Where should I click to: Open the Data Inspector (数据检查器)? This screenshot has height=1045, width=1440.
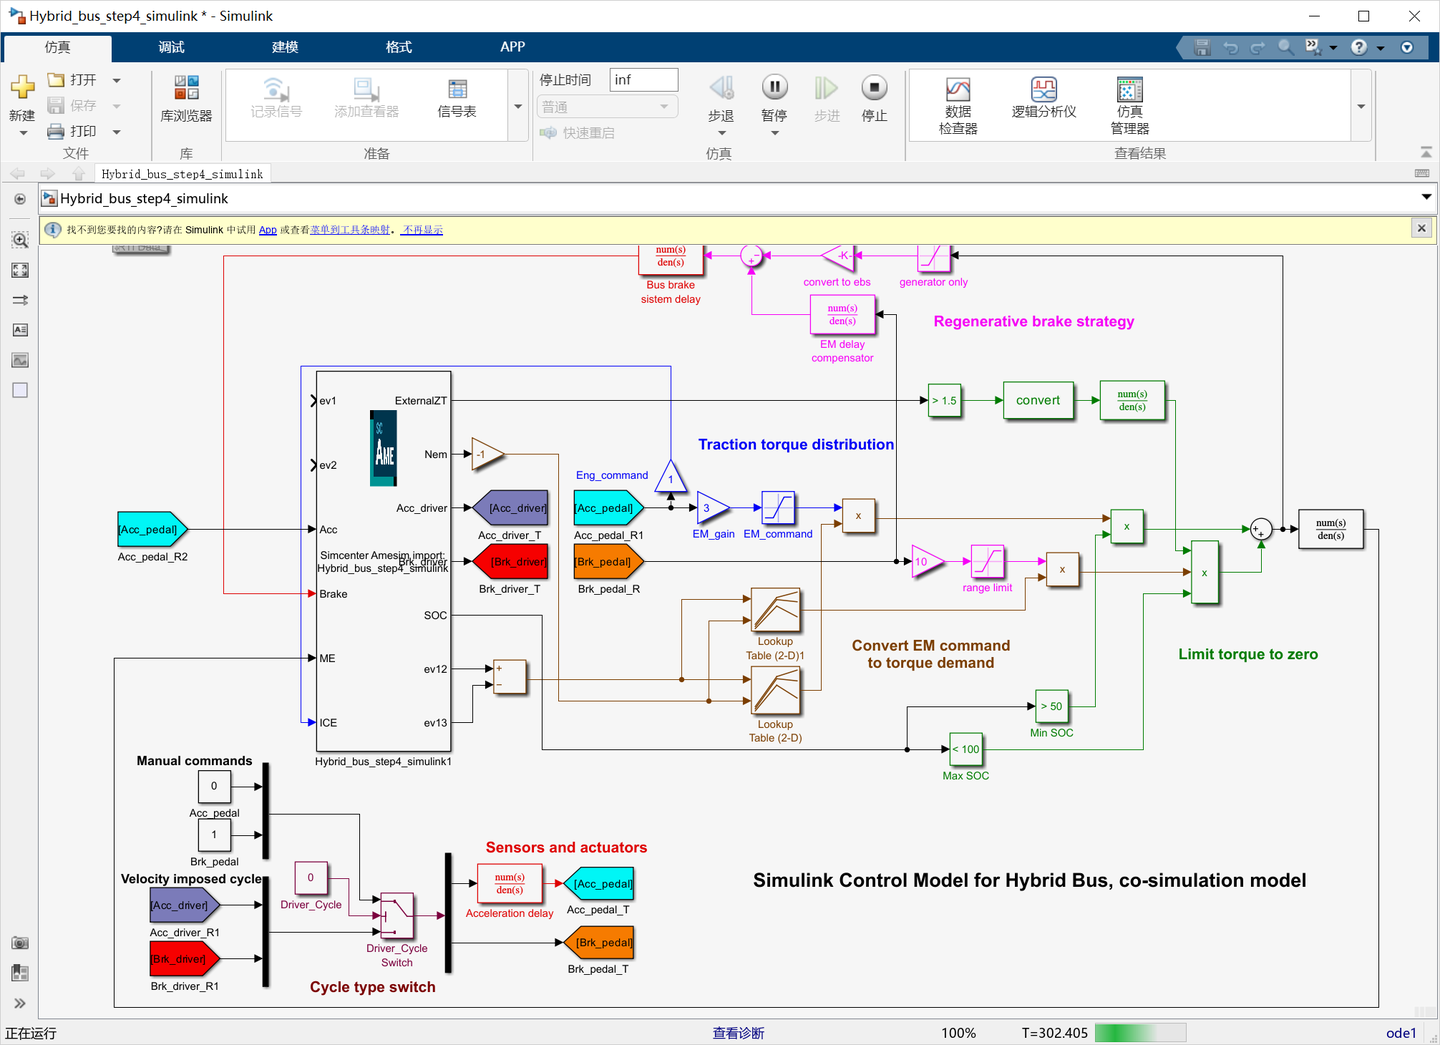(x=958, y=106)
